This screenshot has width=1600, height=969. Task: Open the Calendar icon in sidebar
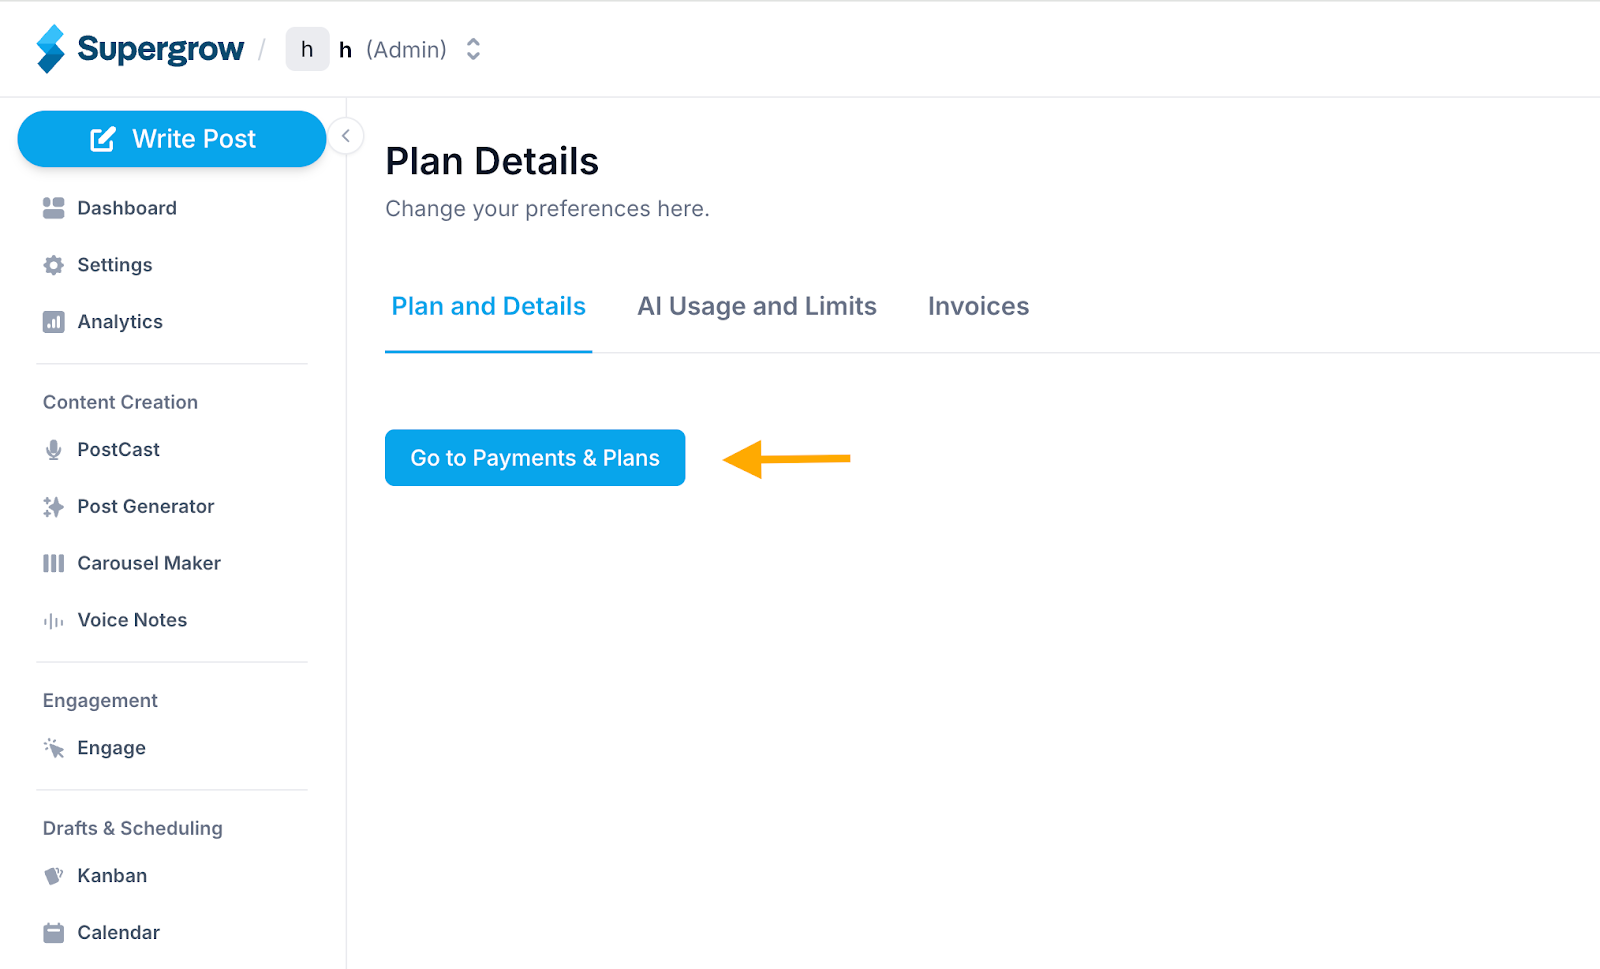point(54,933)
